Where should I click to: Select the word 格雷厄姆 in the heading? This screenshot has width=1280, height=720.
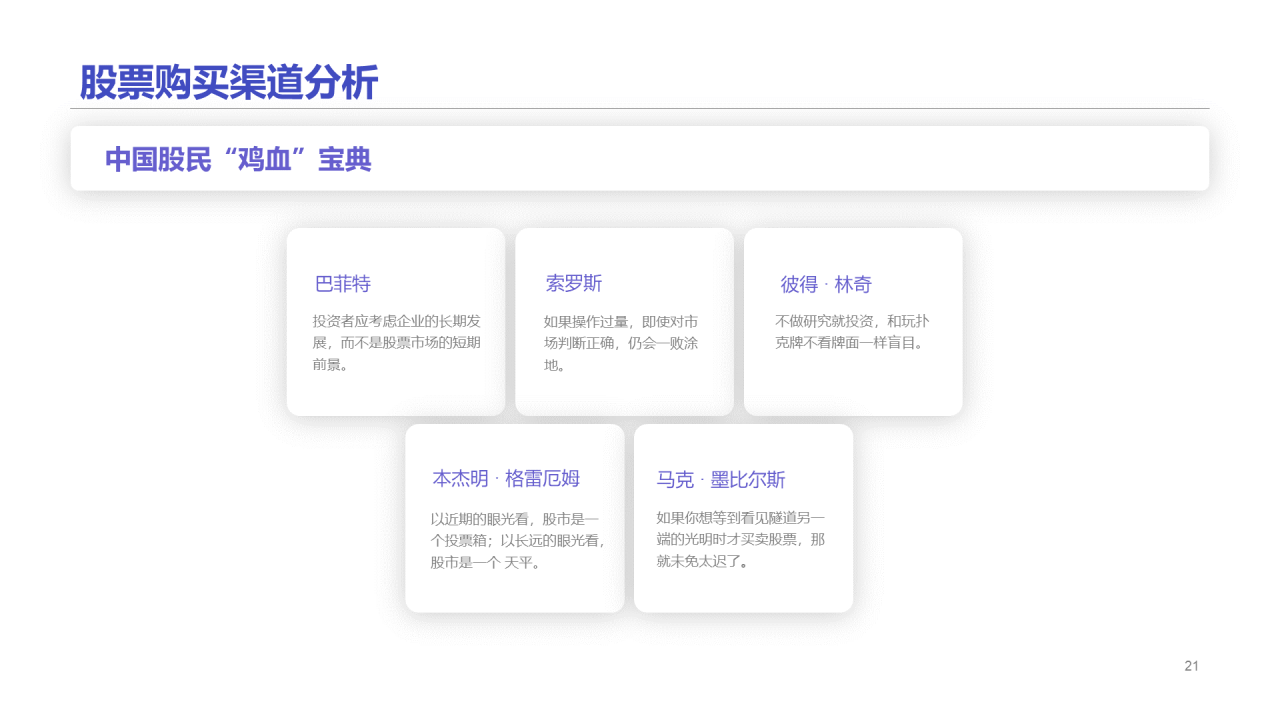coord(543,479)
